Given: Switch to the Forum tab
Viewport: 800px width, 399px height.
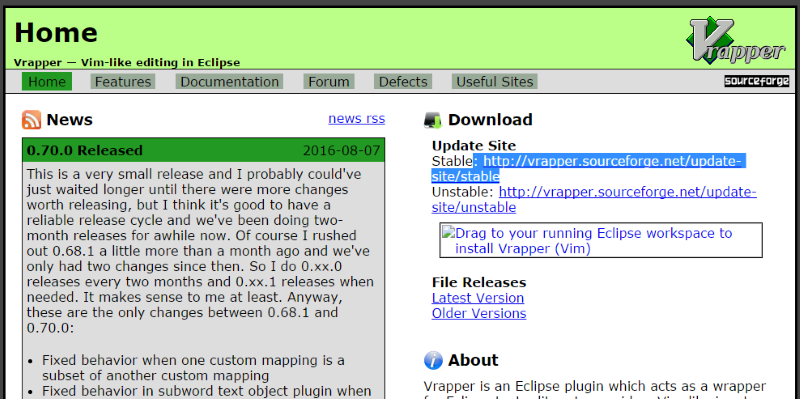Looking at the screenshot, I should (x=329, y=82).
